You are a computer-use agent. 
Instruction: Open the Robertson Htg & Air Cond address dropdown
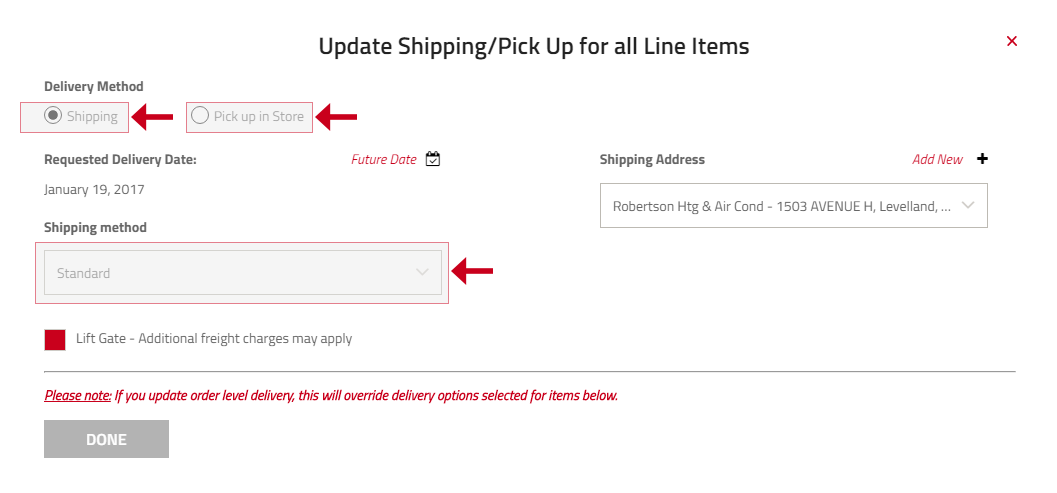click(x=793, y=206)
